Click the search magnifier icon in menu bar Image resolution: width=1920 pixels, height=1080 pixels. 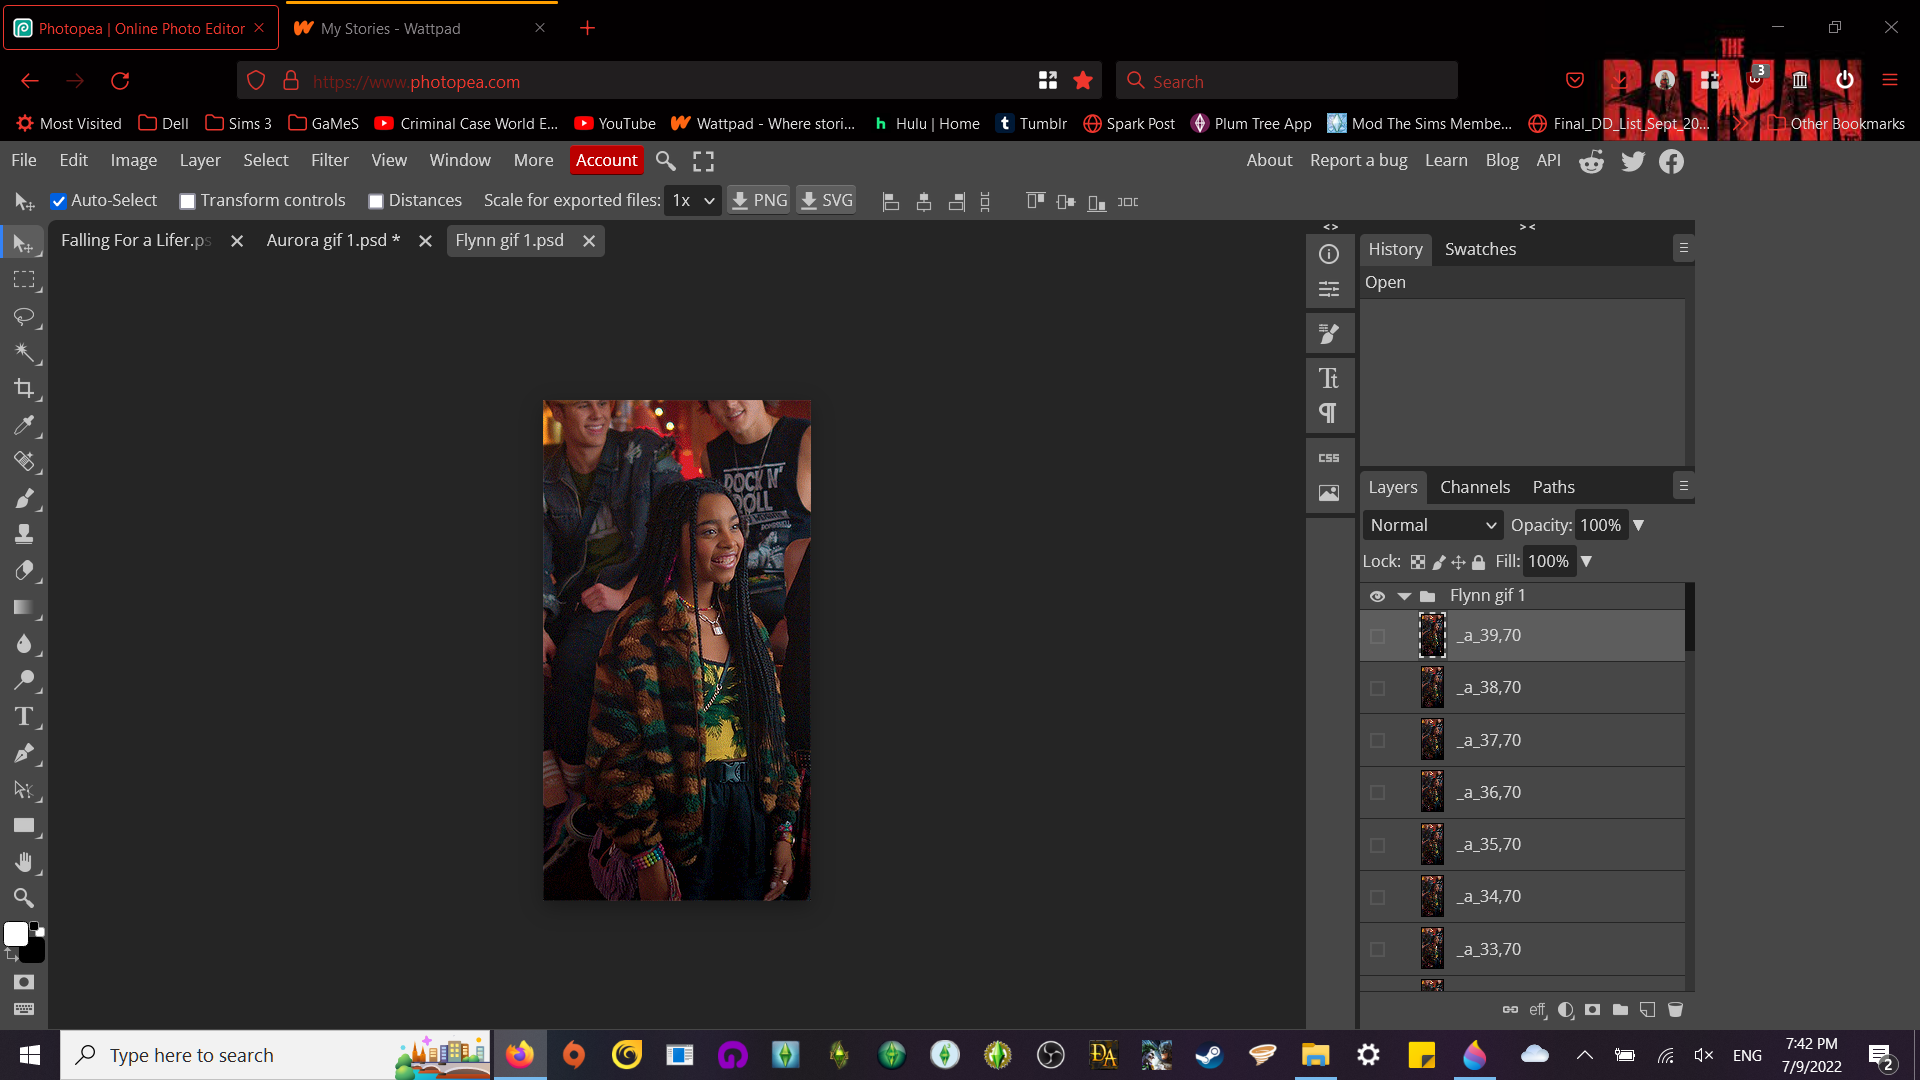[x=665, y=161]
